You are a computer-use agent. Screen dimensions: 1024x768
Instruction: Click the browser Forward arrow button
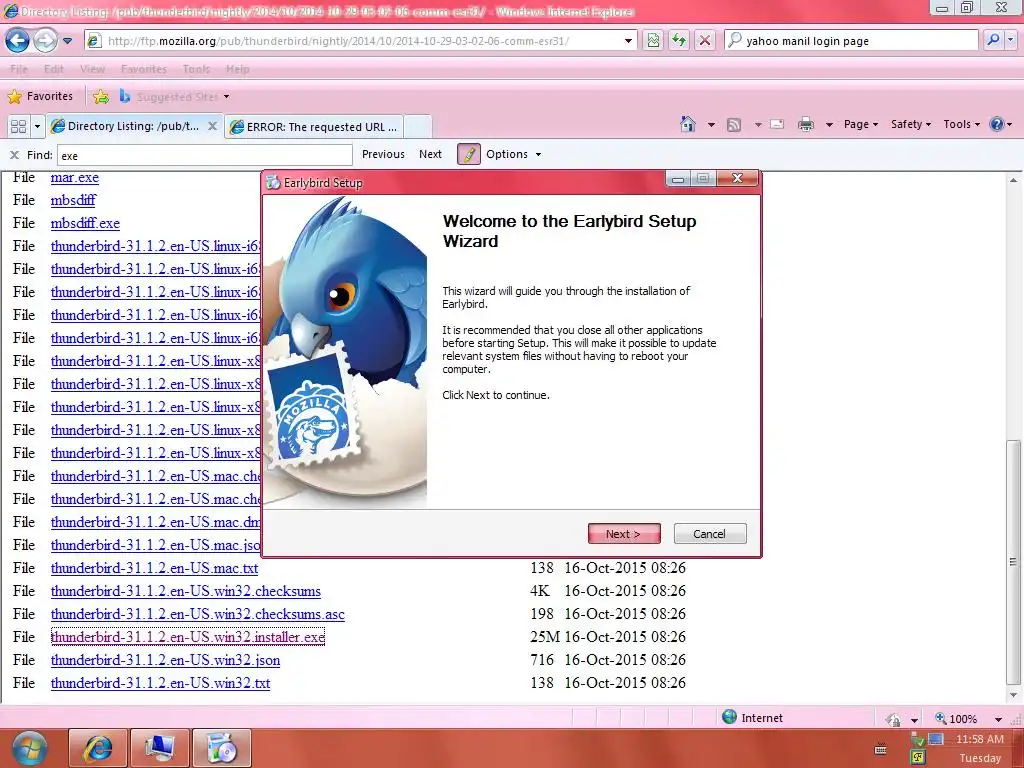point(45,40)
